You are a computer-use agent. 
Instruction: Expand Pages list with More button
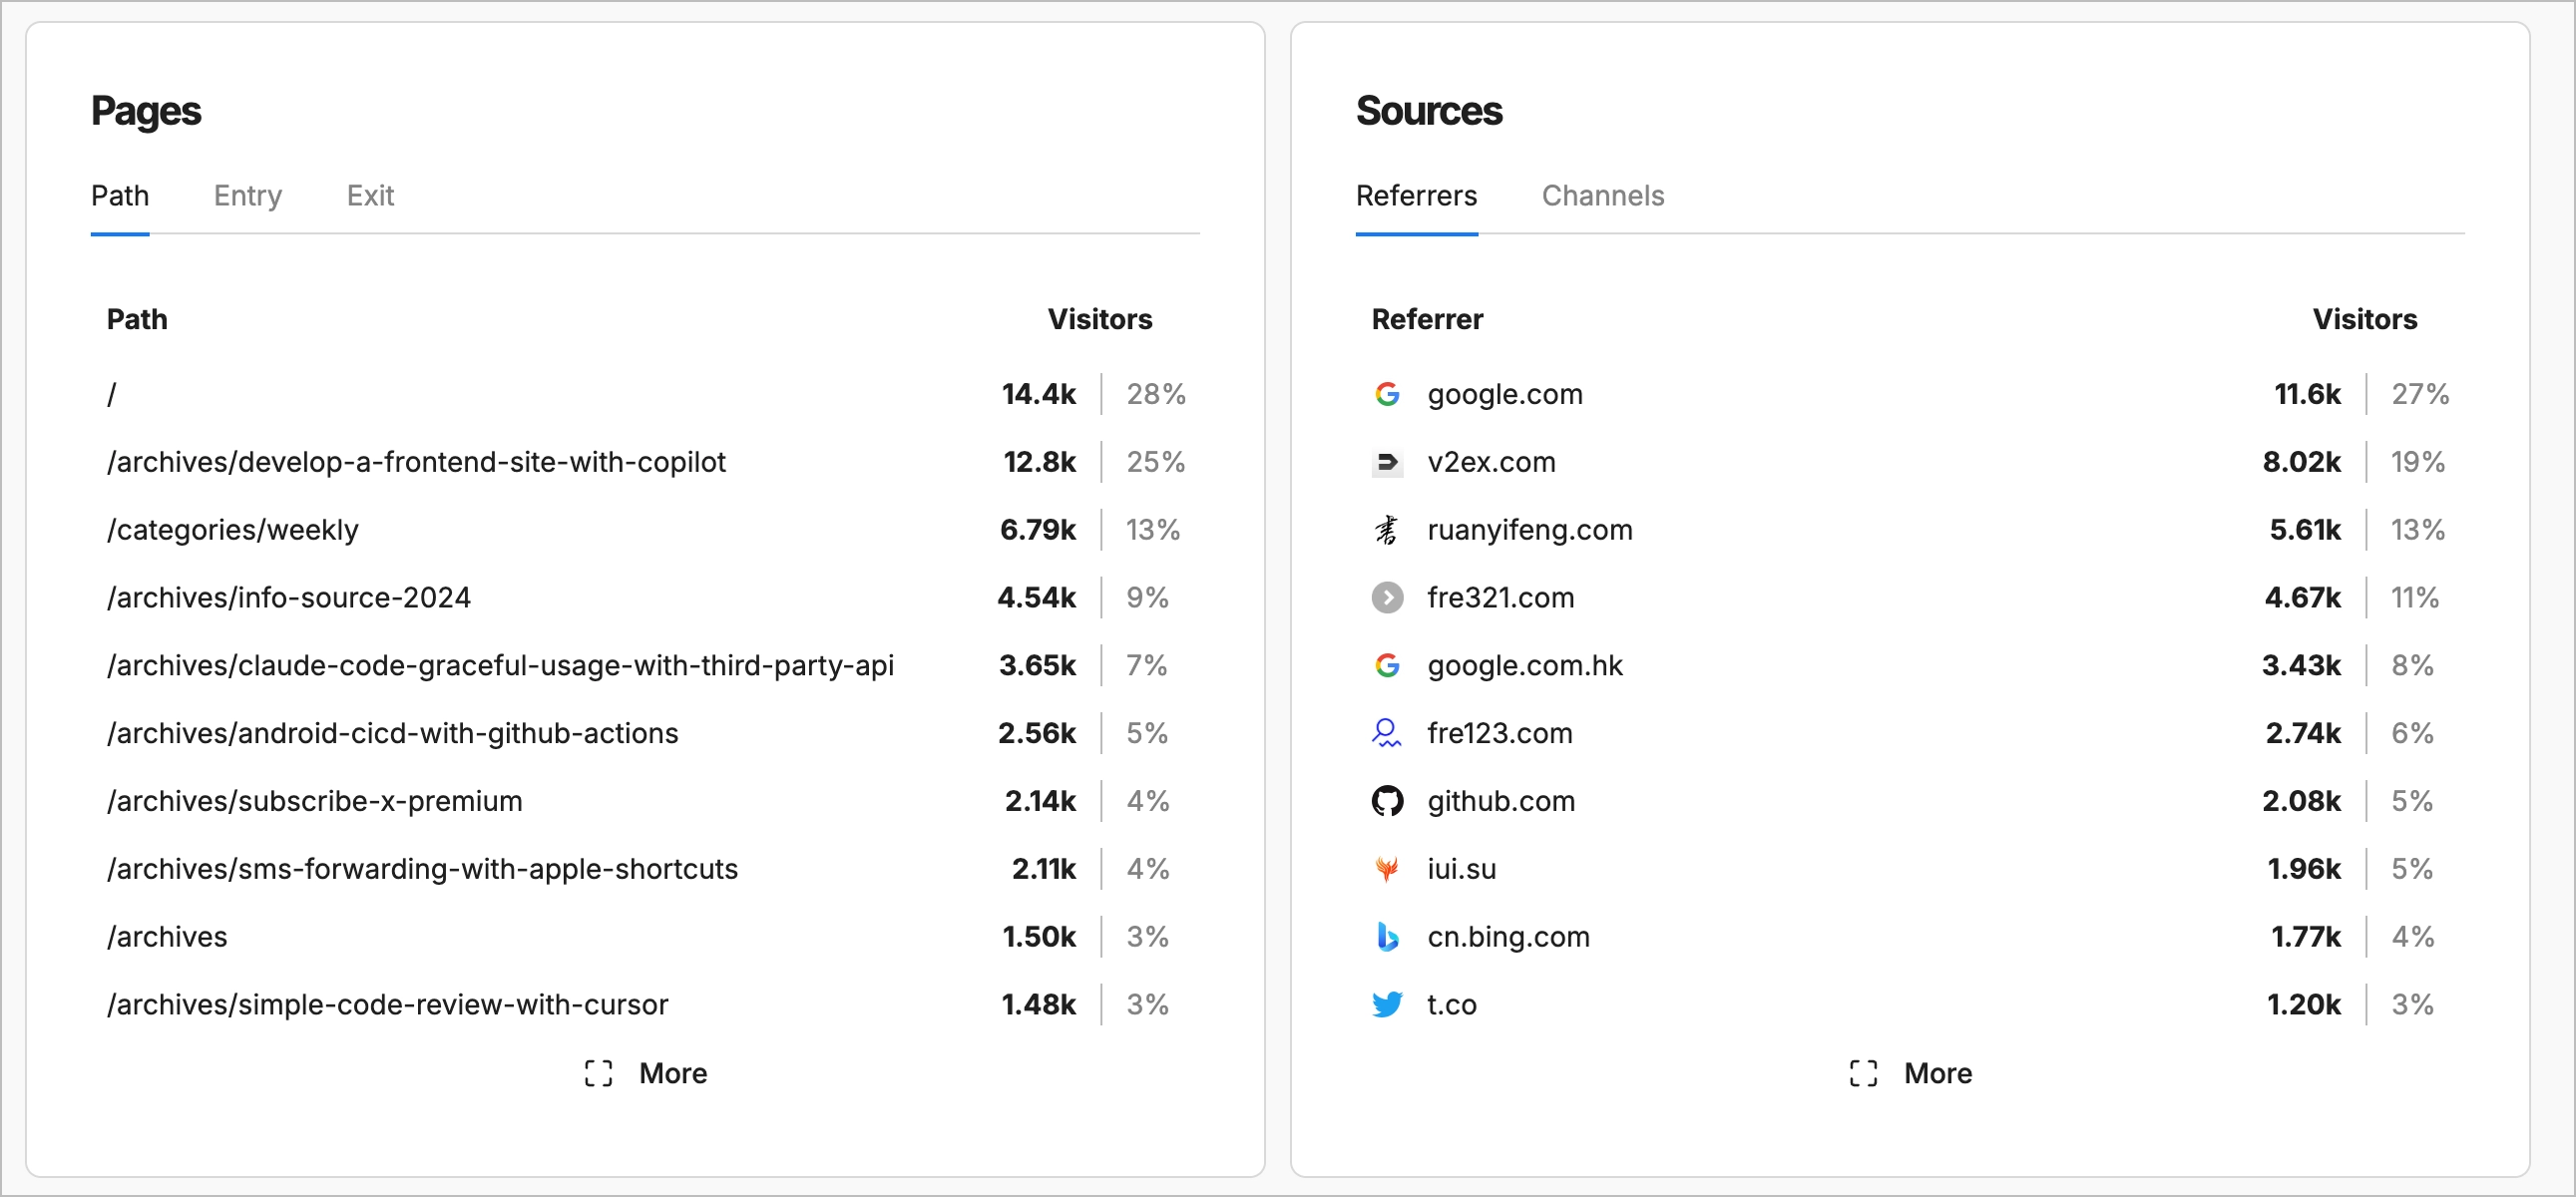[x=646, y=1073]
